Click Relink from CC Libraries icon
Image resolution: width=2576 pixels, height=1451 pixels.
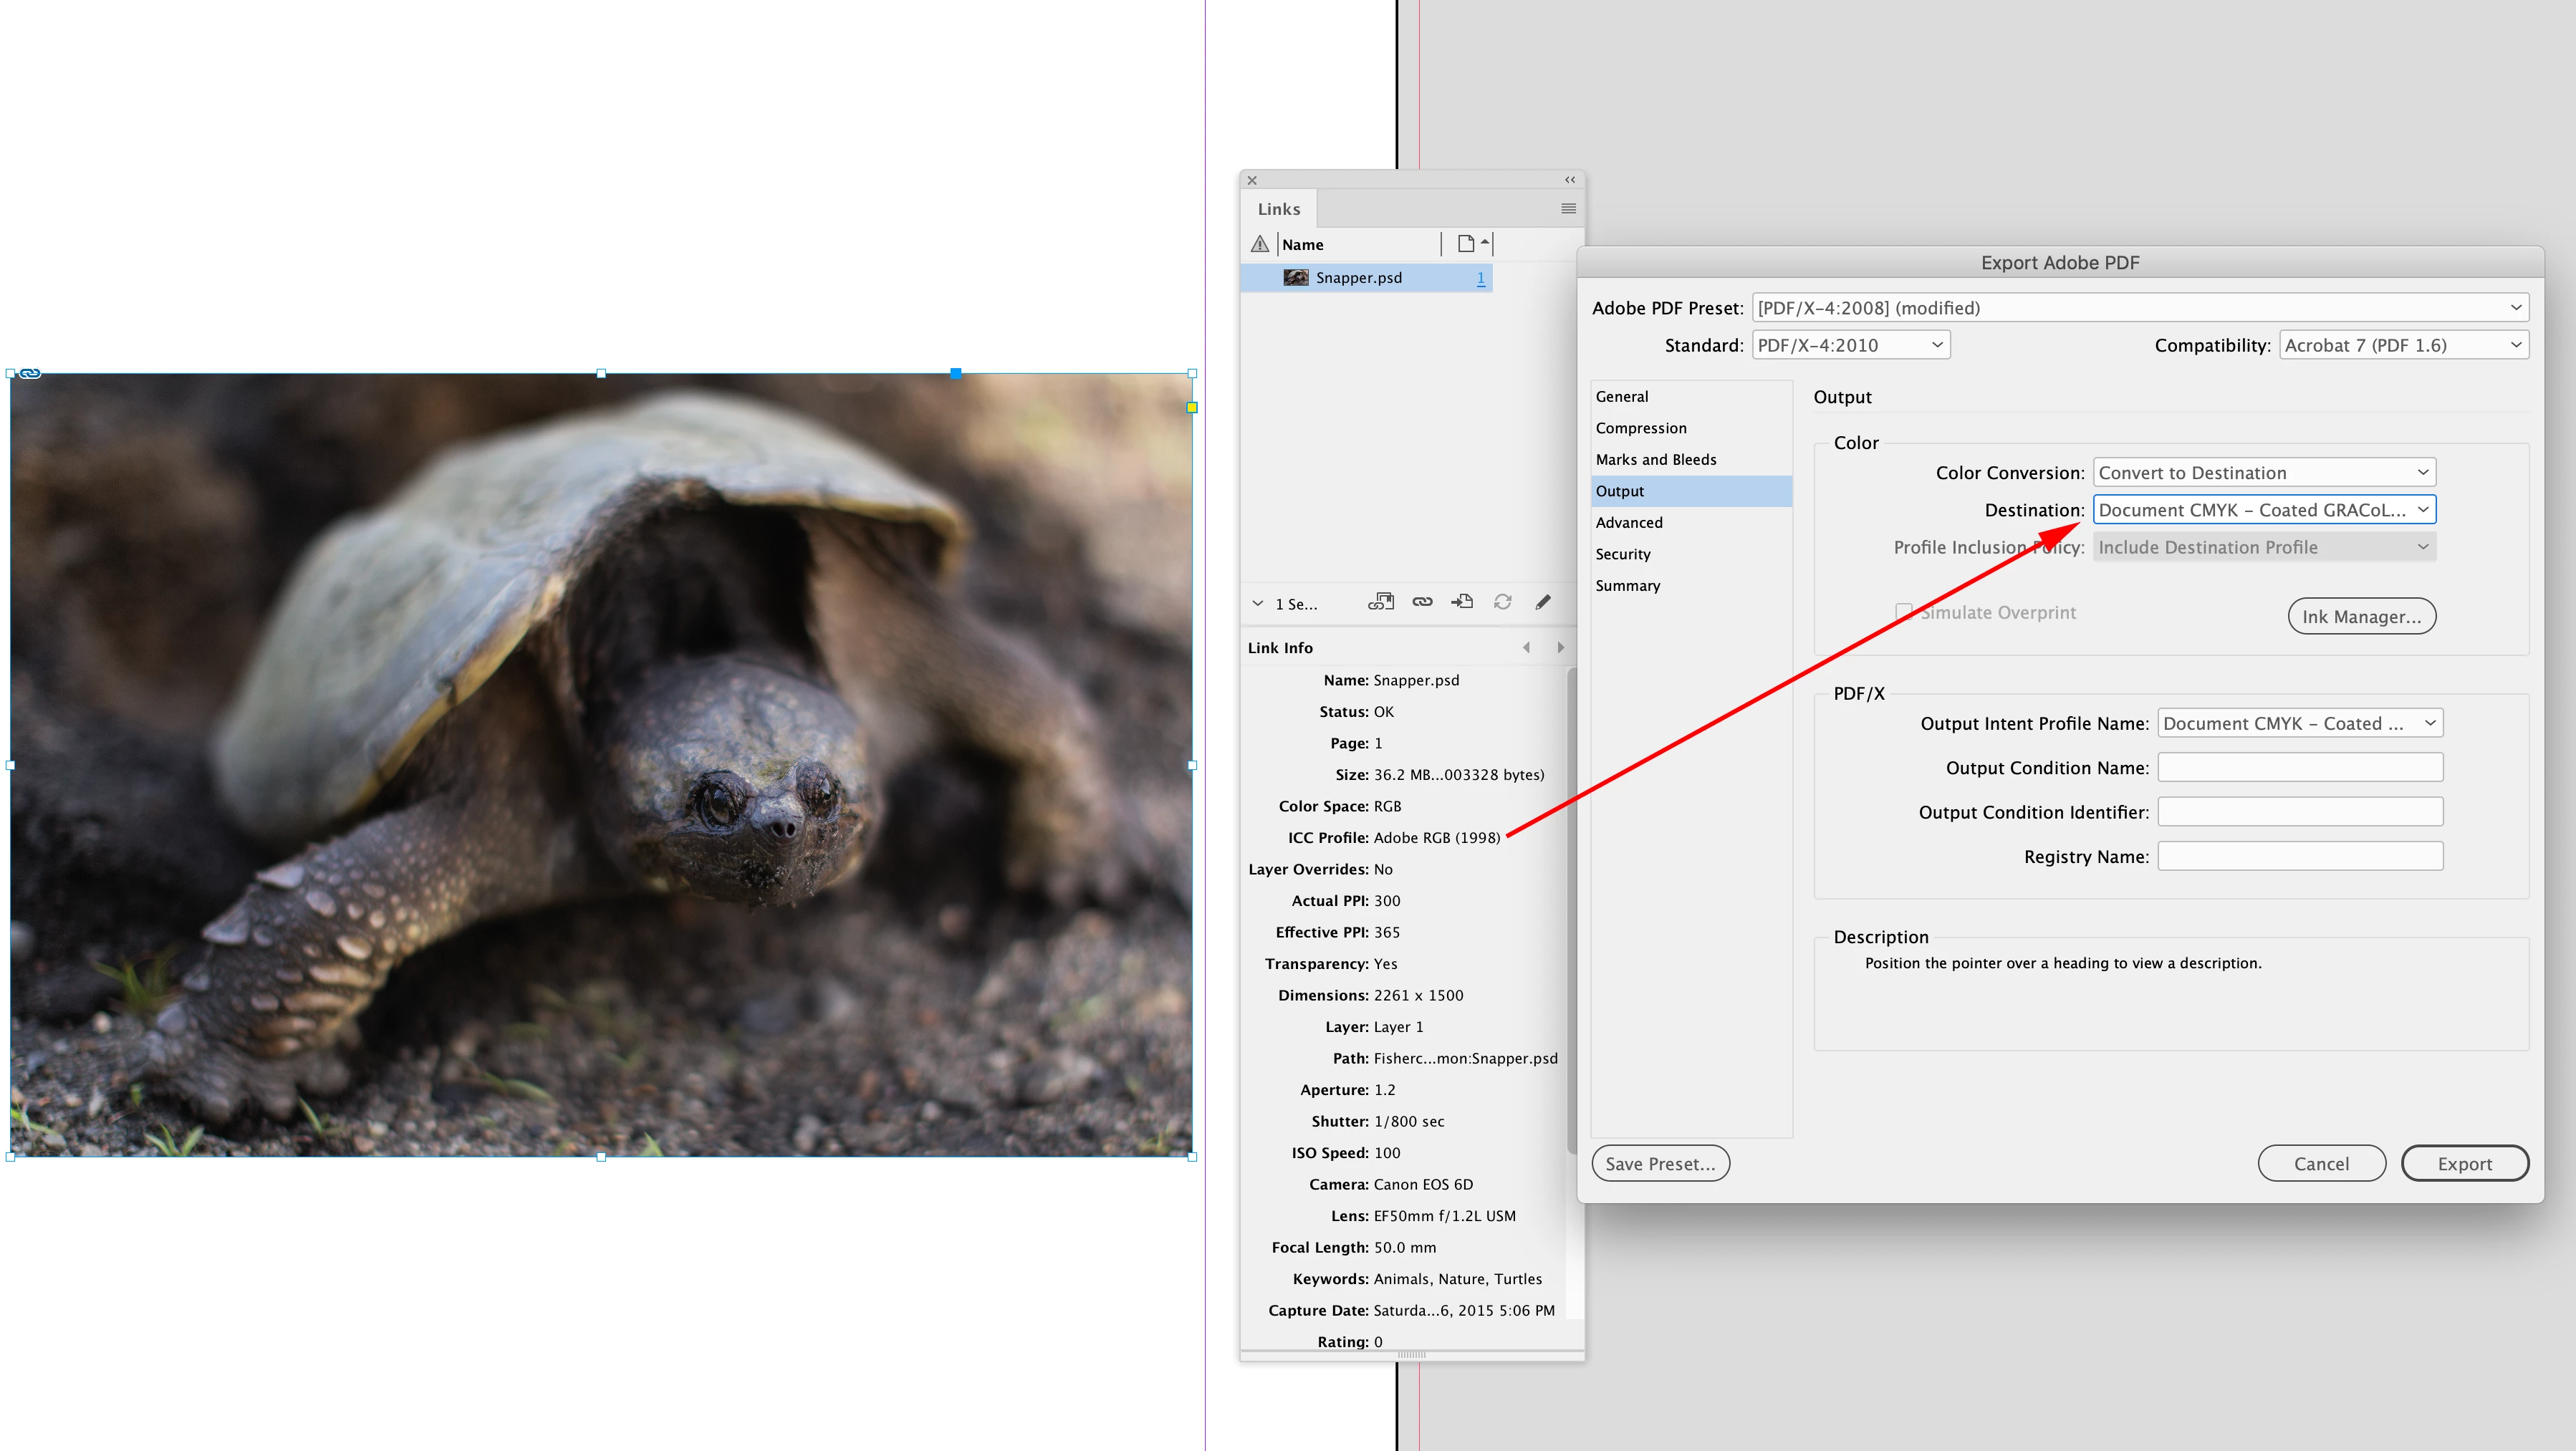click(1381, 602)
